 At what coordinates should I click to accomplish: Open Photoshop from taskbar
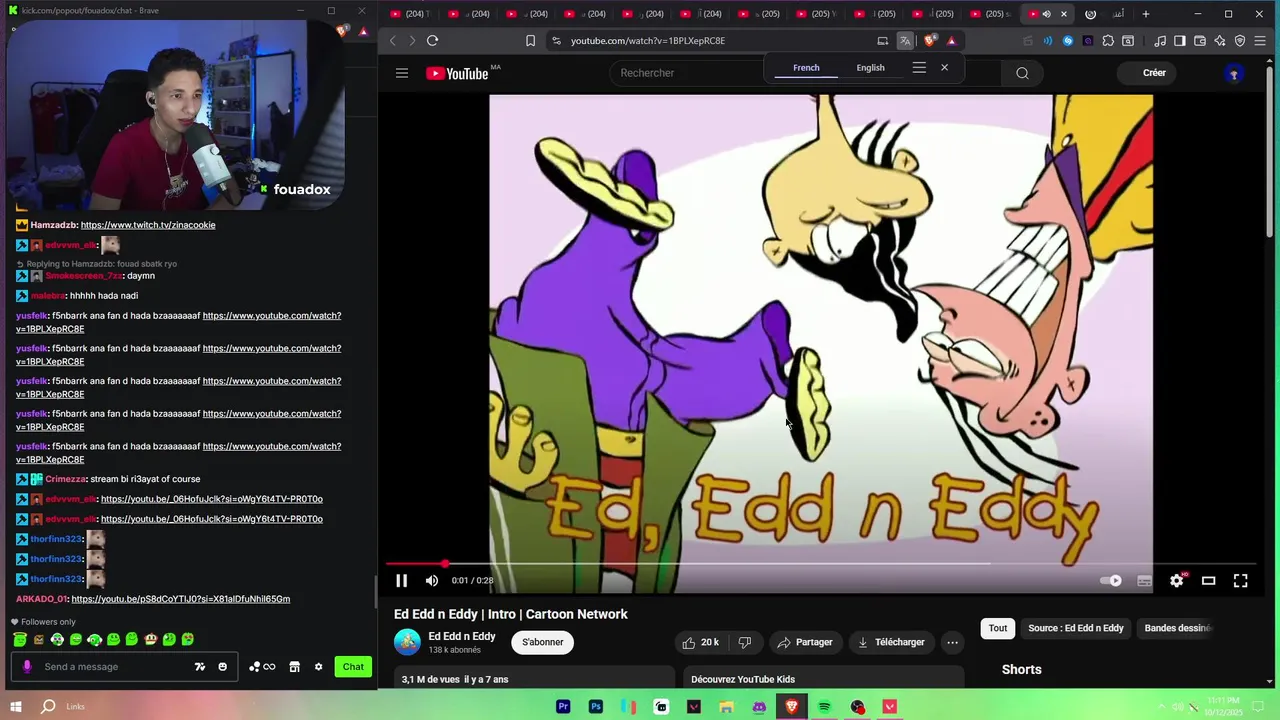tap(596, 707)
